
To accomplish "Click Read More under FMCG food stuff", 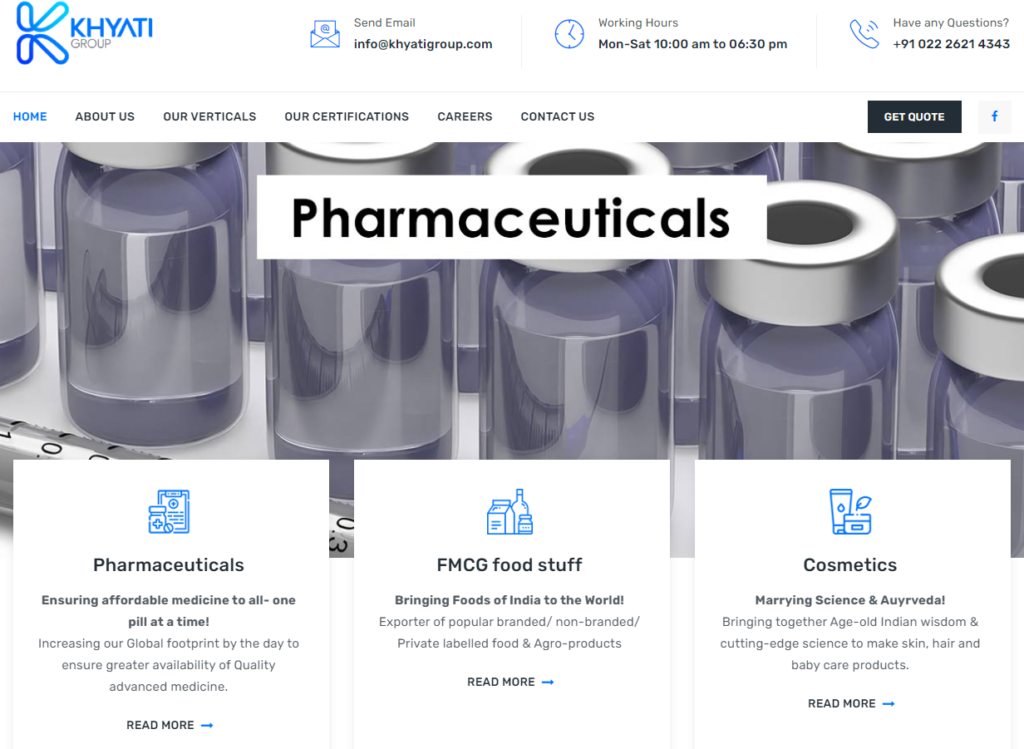I will [511, 682].
